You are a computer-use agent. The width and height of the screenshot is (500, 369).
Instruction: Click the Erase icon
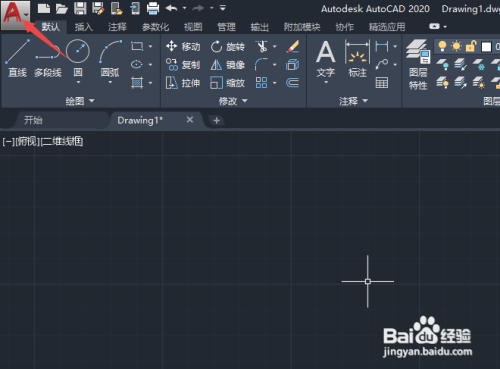(293, 46)
